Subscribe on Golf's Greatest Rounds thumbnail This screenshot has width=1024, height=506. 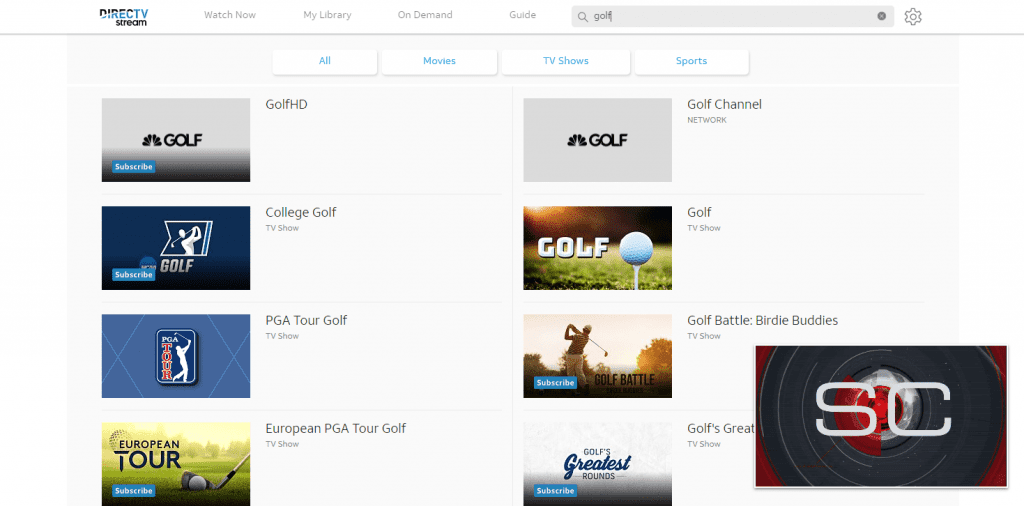555,491
